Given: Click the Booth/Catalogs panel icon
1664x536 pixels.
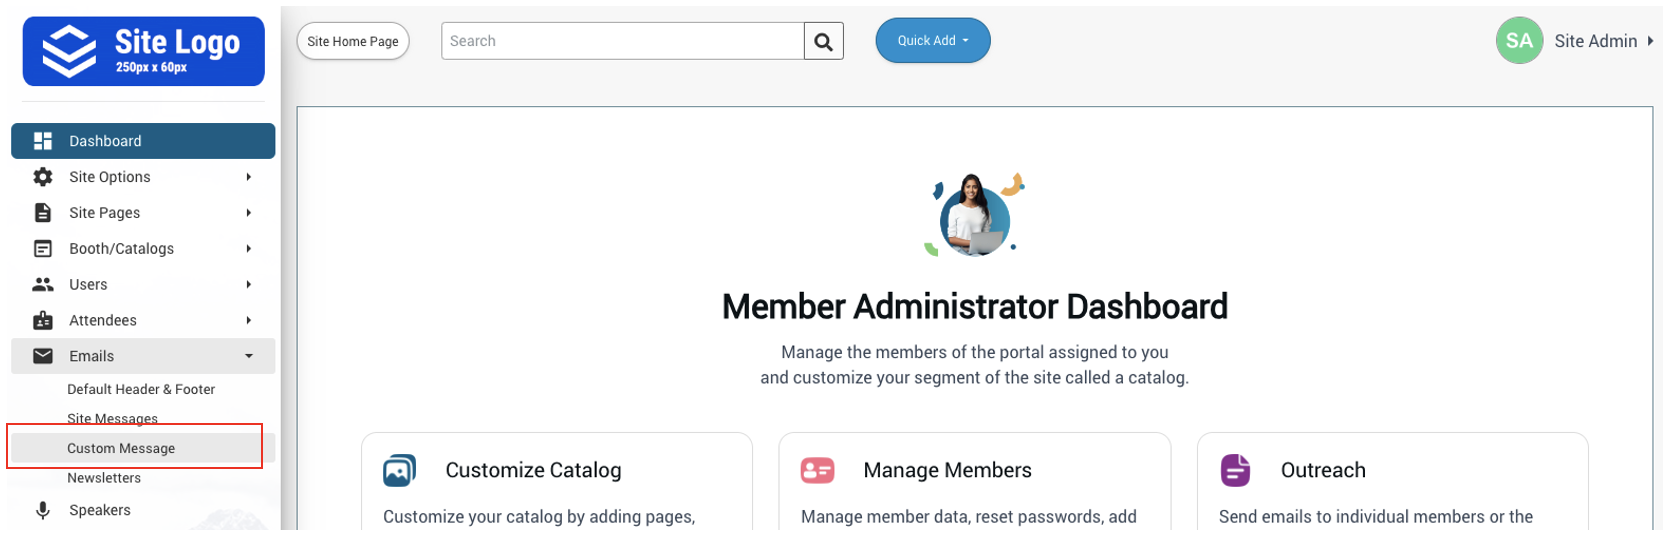Looking at the screenshot, I should 43,249.
